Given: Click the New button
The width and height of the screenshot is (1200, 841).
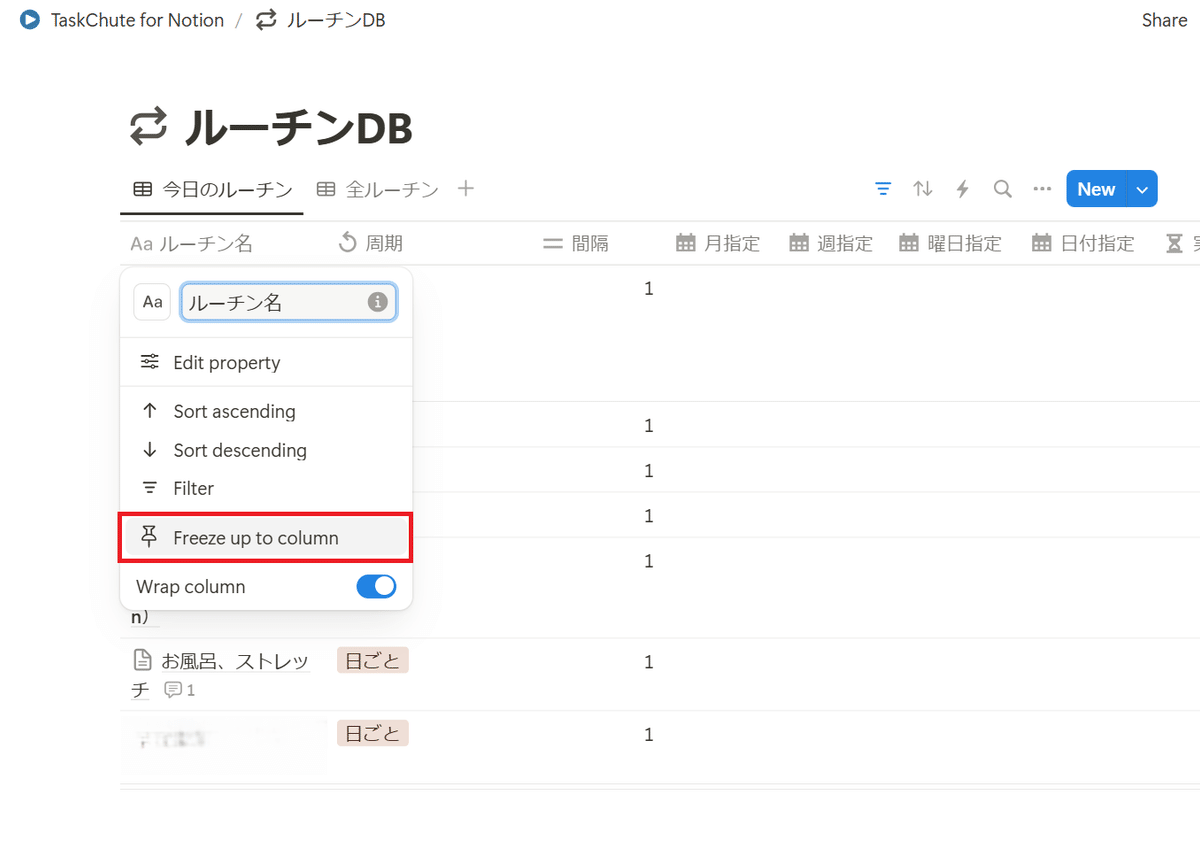Looking at the screenshot, I should click(1095, 188).
